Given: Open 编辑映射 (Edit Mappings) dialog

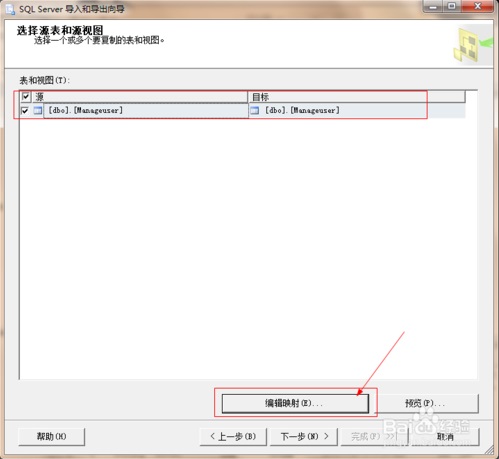Looking at the screenshot, I should click(x=295, y=403).
